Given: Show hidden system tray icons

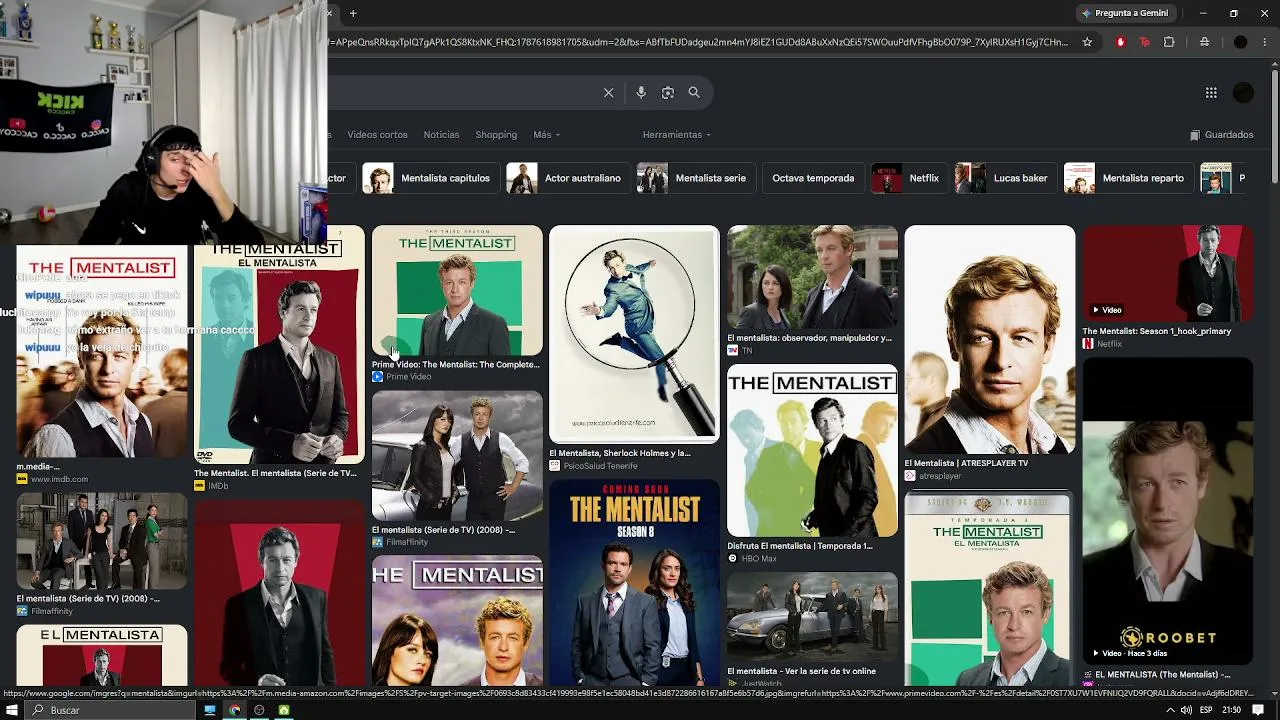Looking at the screenshot, I should pos(1170,710).
